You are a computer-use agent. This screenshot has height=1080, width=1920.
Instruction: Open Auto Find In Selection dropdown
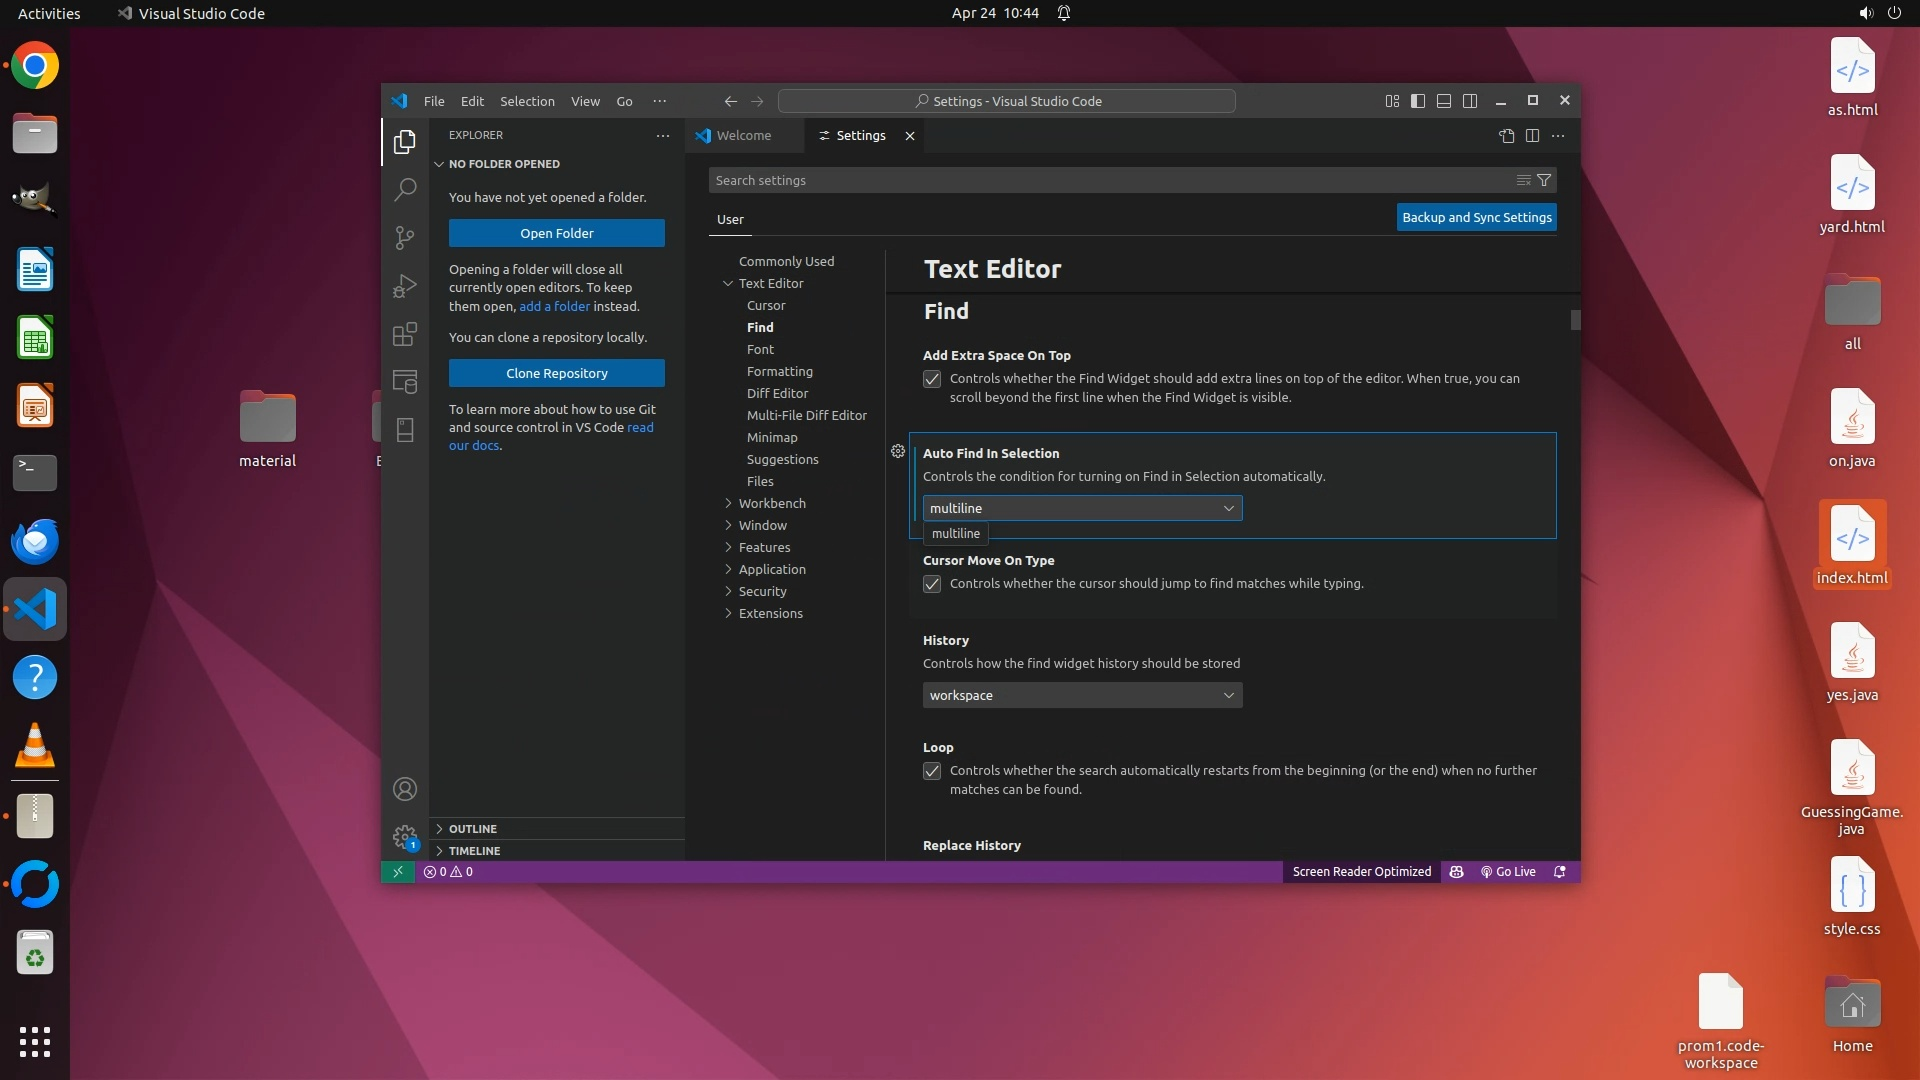point(1082,508)
